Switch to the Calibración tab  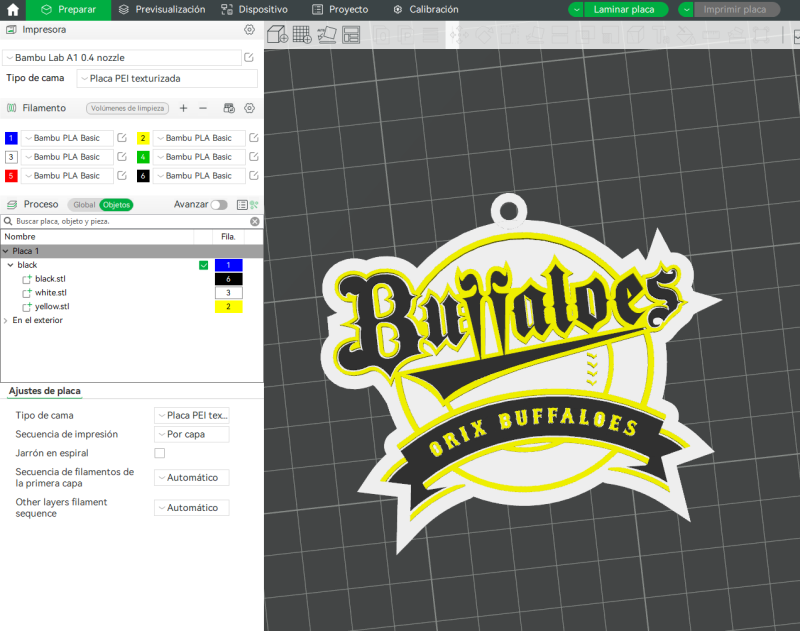426,10
